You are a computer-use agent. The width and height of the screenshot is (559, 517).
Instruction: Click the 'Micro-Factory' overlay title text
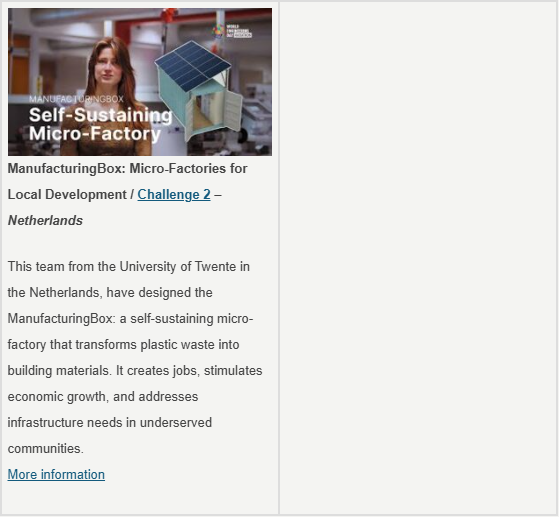pyautogui.click(x=94, y=134)
